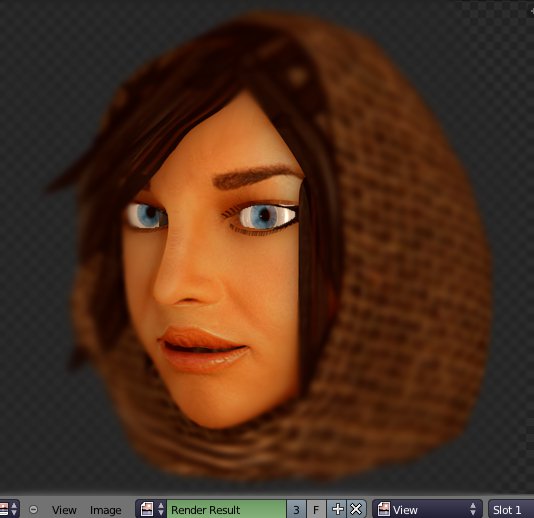Add a new image with plus icon
The width and height of the screenshot is (534, 518).
point(337,509)
